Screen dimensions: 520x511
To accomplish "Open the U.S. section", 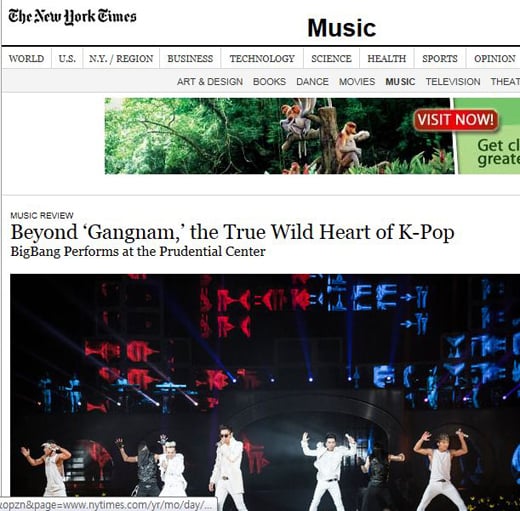I will click(67, 59).
